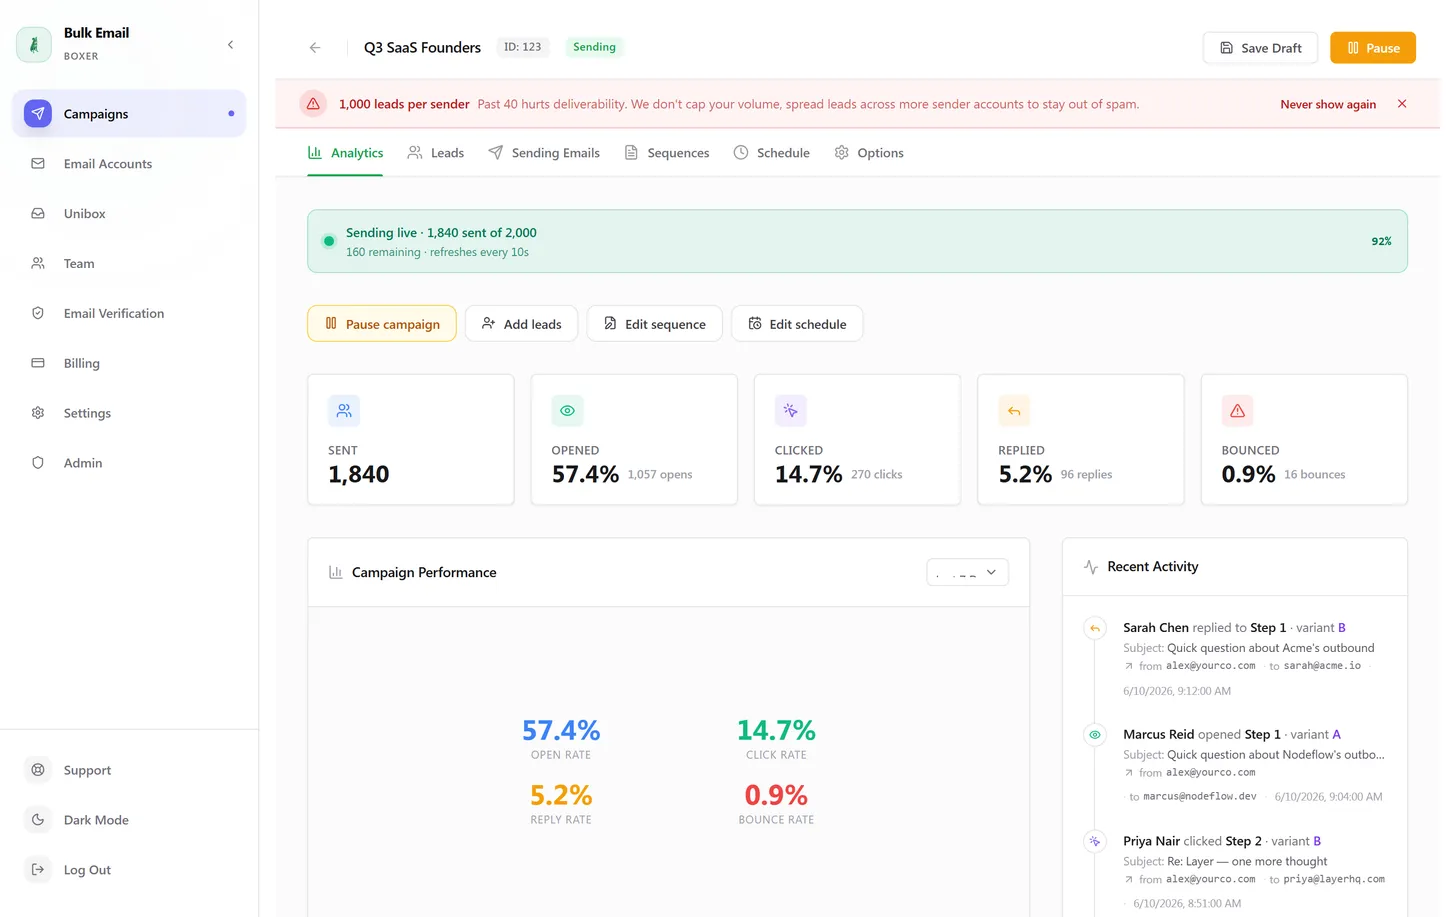Go to Unibox

129,214
